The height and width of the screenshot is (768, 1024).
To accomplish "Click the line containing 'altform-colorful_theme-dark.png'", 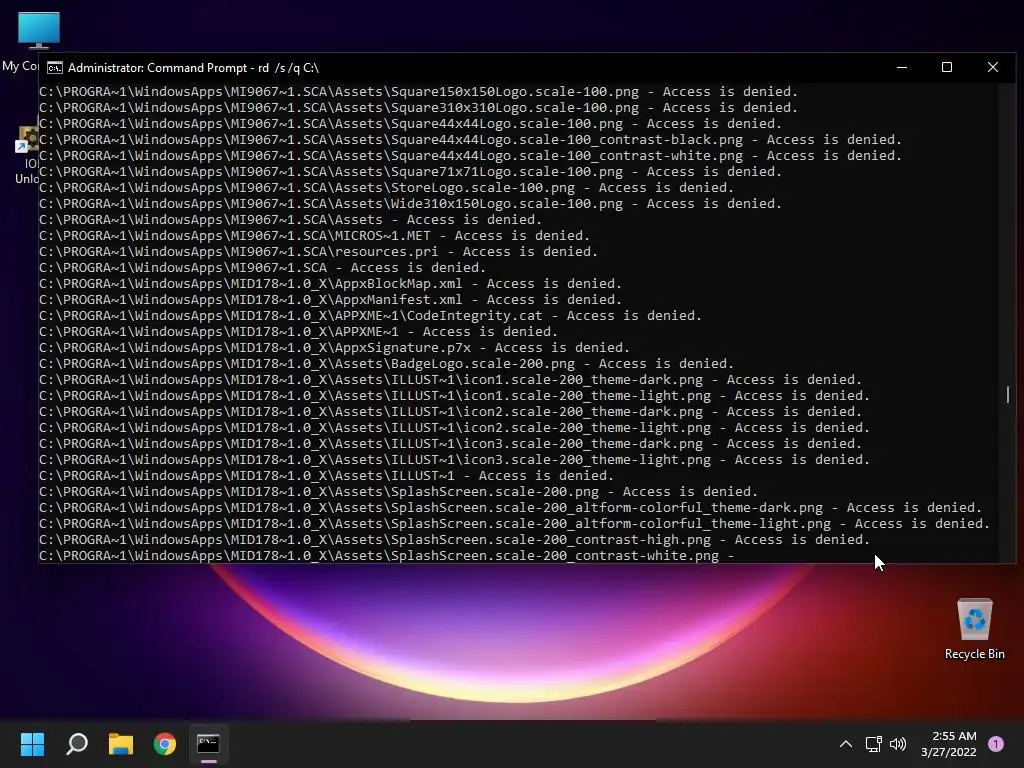I will click(511, 507).
